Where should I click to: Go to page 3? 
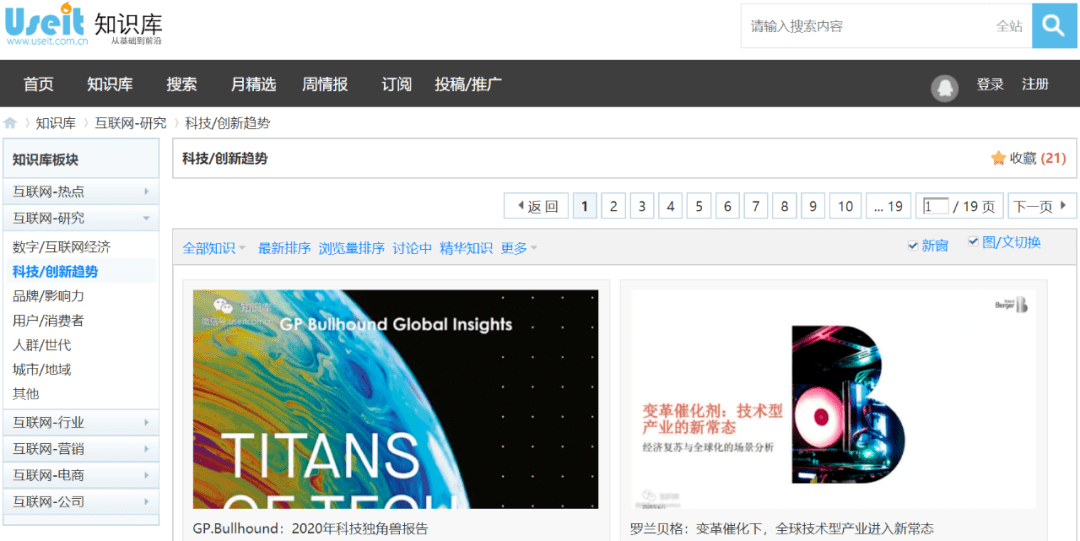point(642,206)
